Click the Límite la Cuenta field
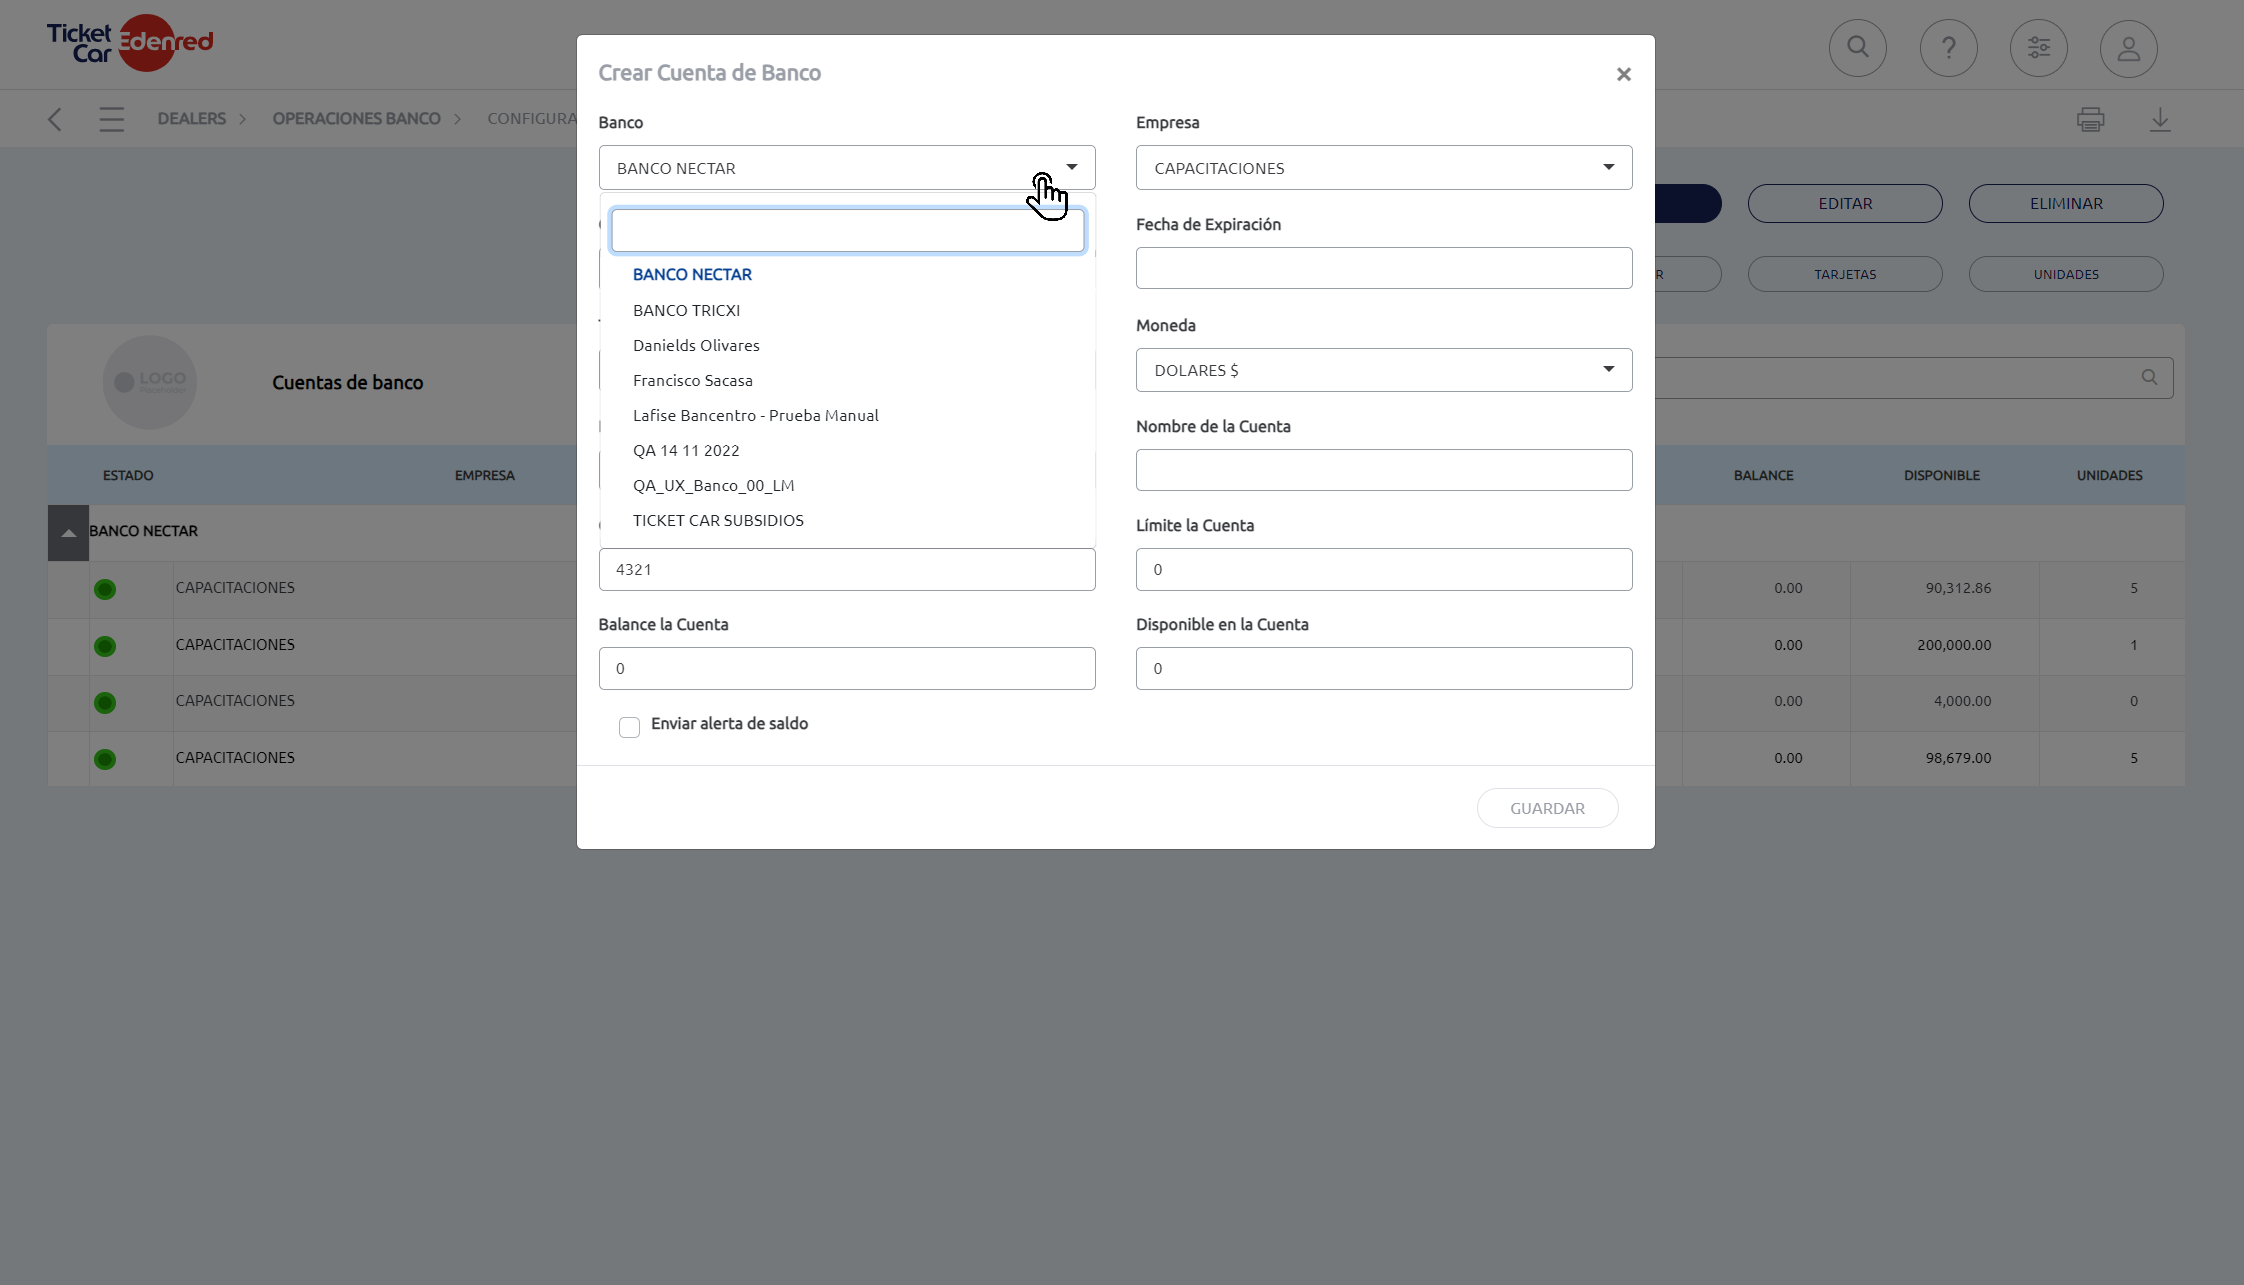 [1384, 569]
